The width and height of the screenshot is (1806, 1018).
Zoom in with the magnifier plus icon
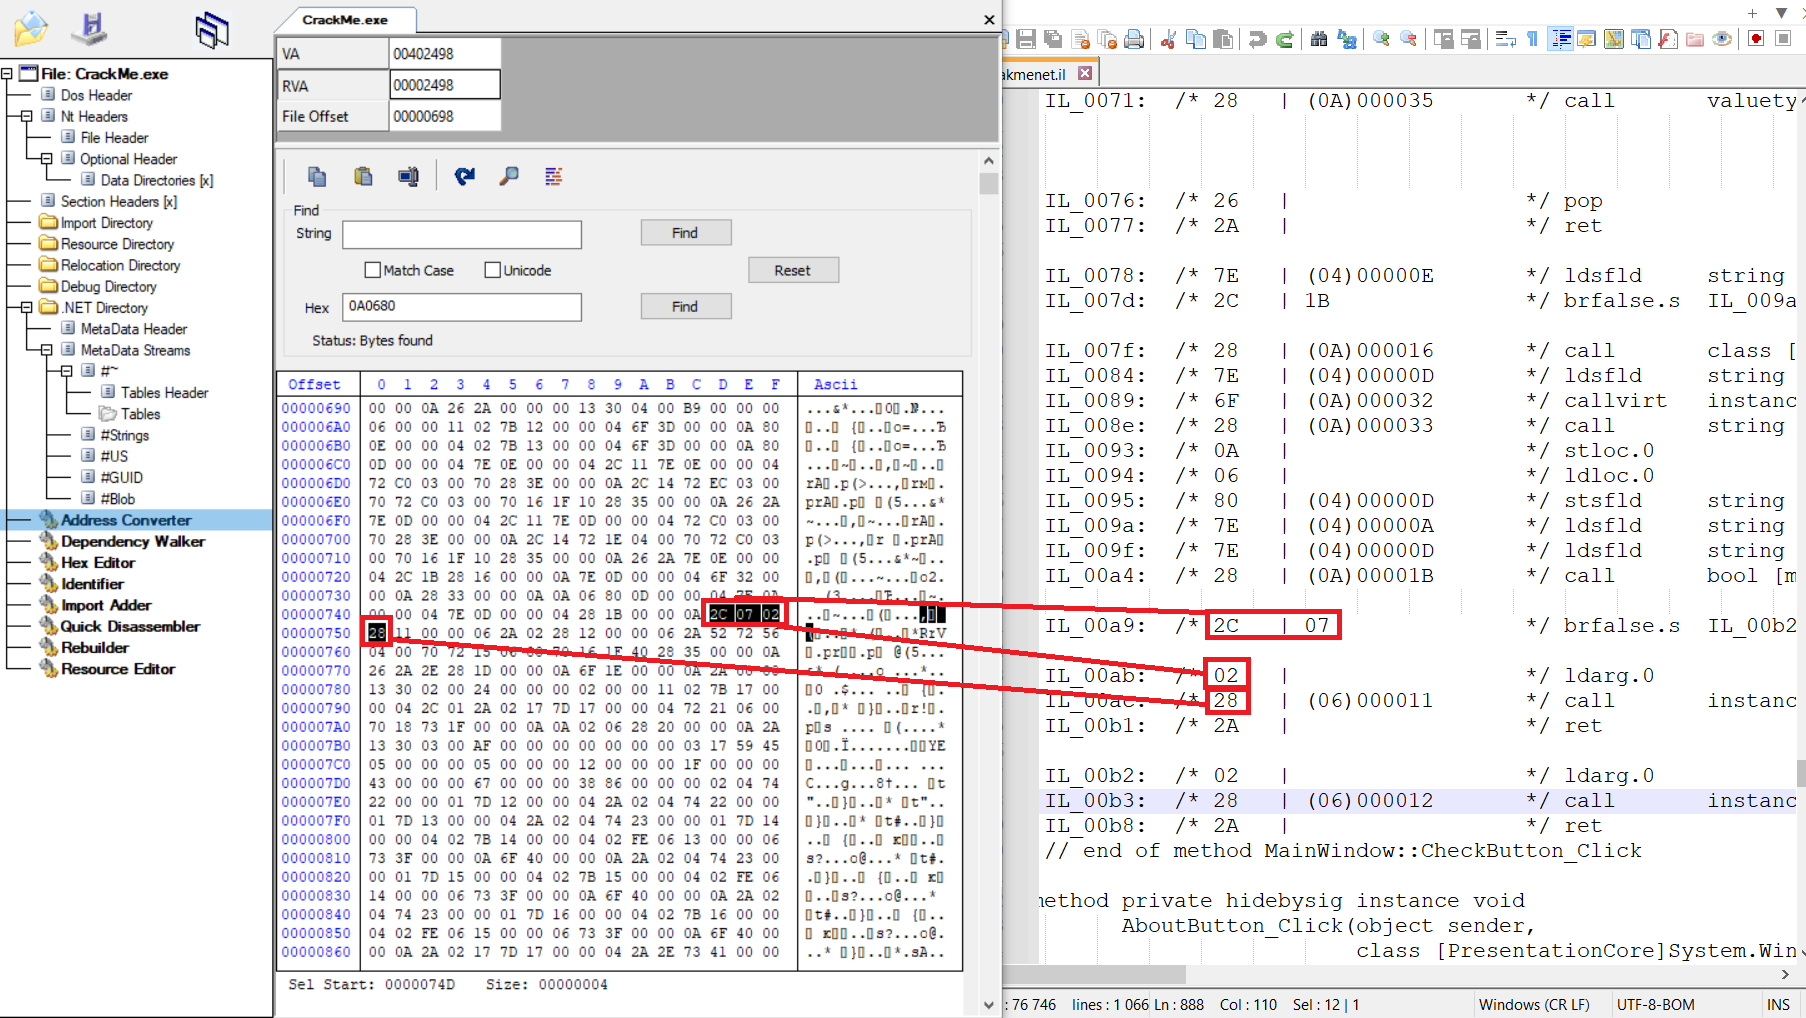click(1381, 39)
